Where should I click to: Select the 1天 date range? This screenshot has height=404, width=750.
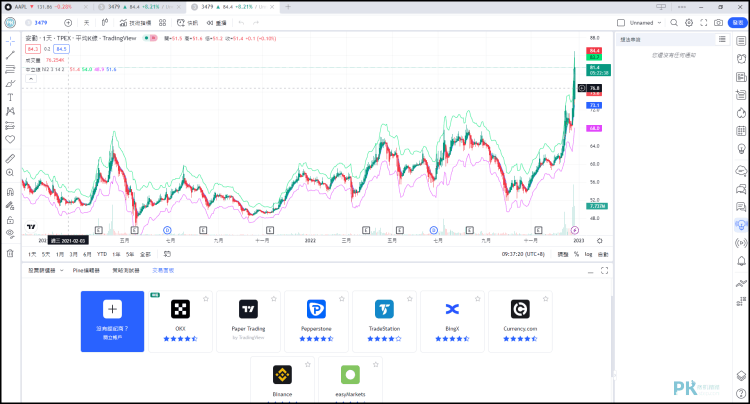pyautogui.click(x=32, y=254)
